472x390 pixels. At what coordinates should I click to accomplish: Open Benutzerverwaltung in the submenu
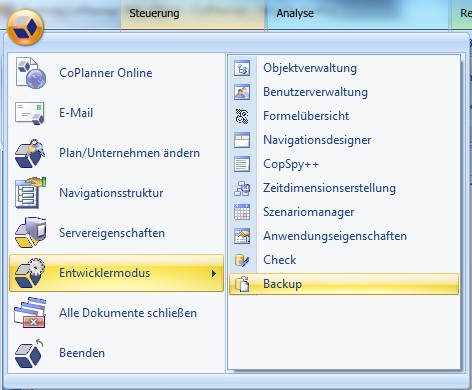click(x=344, y=92)
